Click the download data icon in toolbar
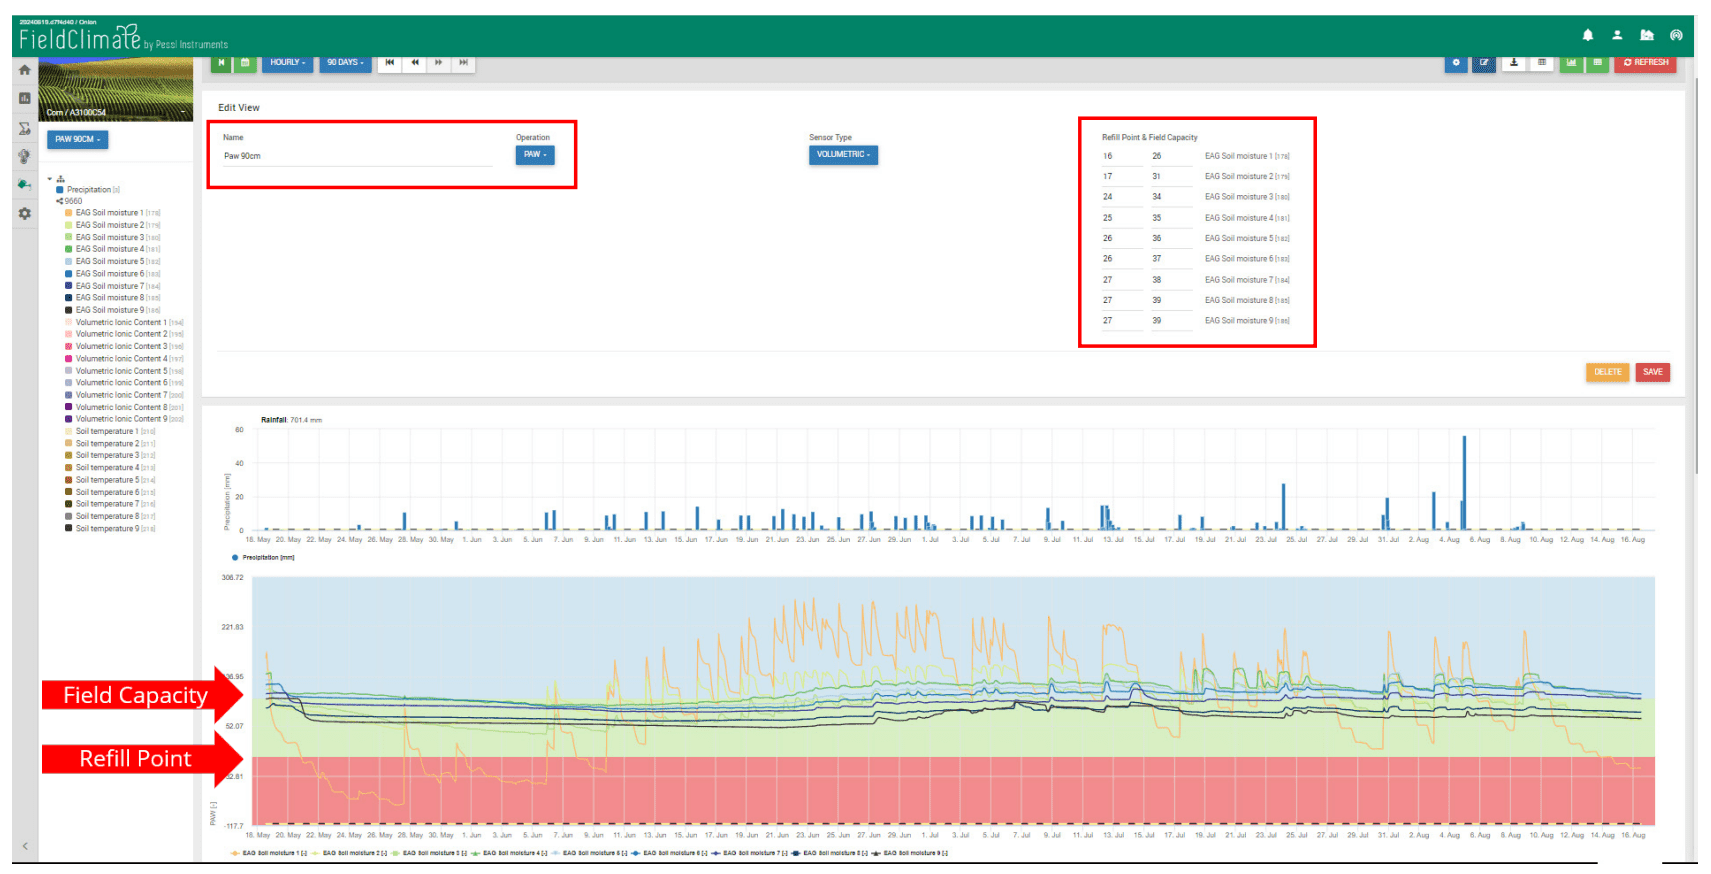 [1514, 63]
